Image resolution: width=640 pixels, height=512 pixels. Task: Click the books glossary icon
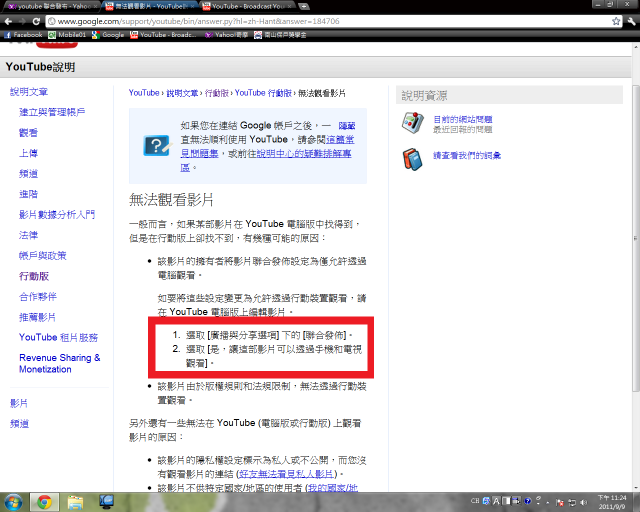point(413,159)
